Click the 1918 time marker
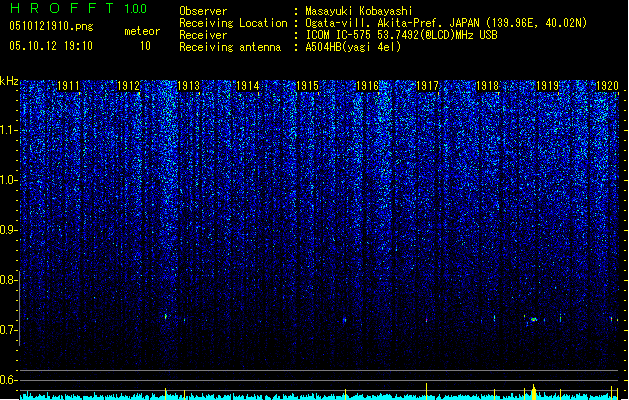This screenshot has height=400, width=629. pyautogui.click(x=487, y=86)
